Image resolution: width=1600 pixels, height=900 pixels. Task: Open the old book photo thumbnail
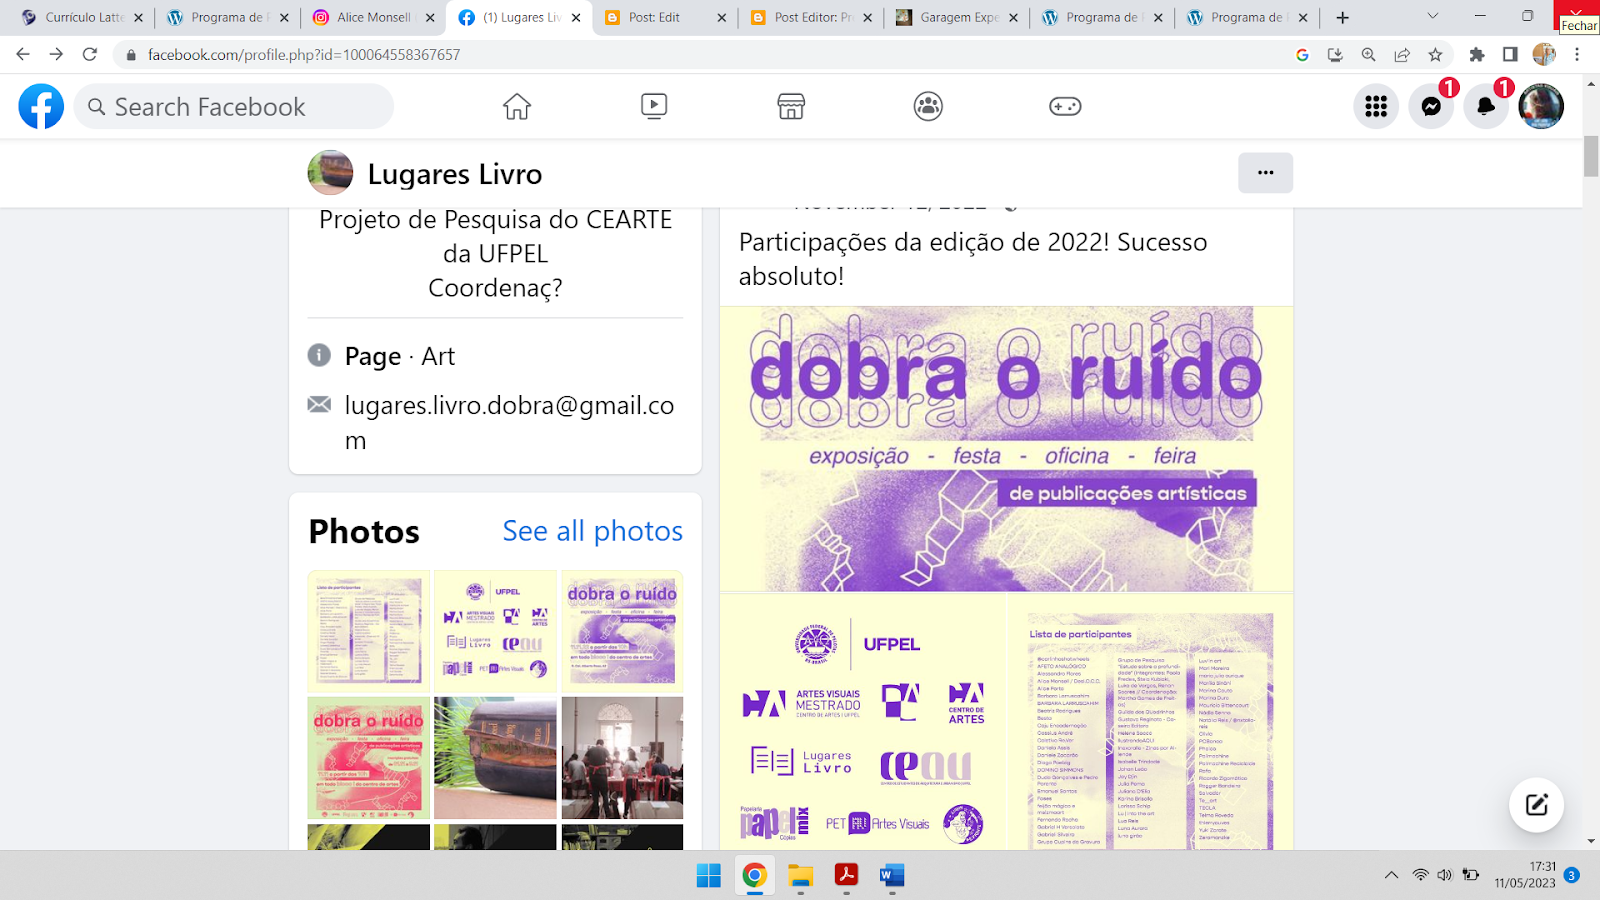495,758
